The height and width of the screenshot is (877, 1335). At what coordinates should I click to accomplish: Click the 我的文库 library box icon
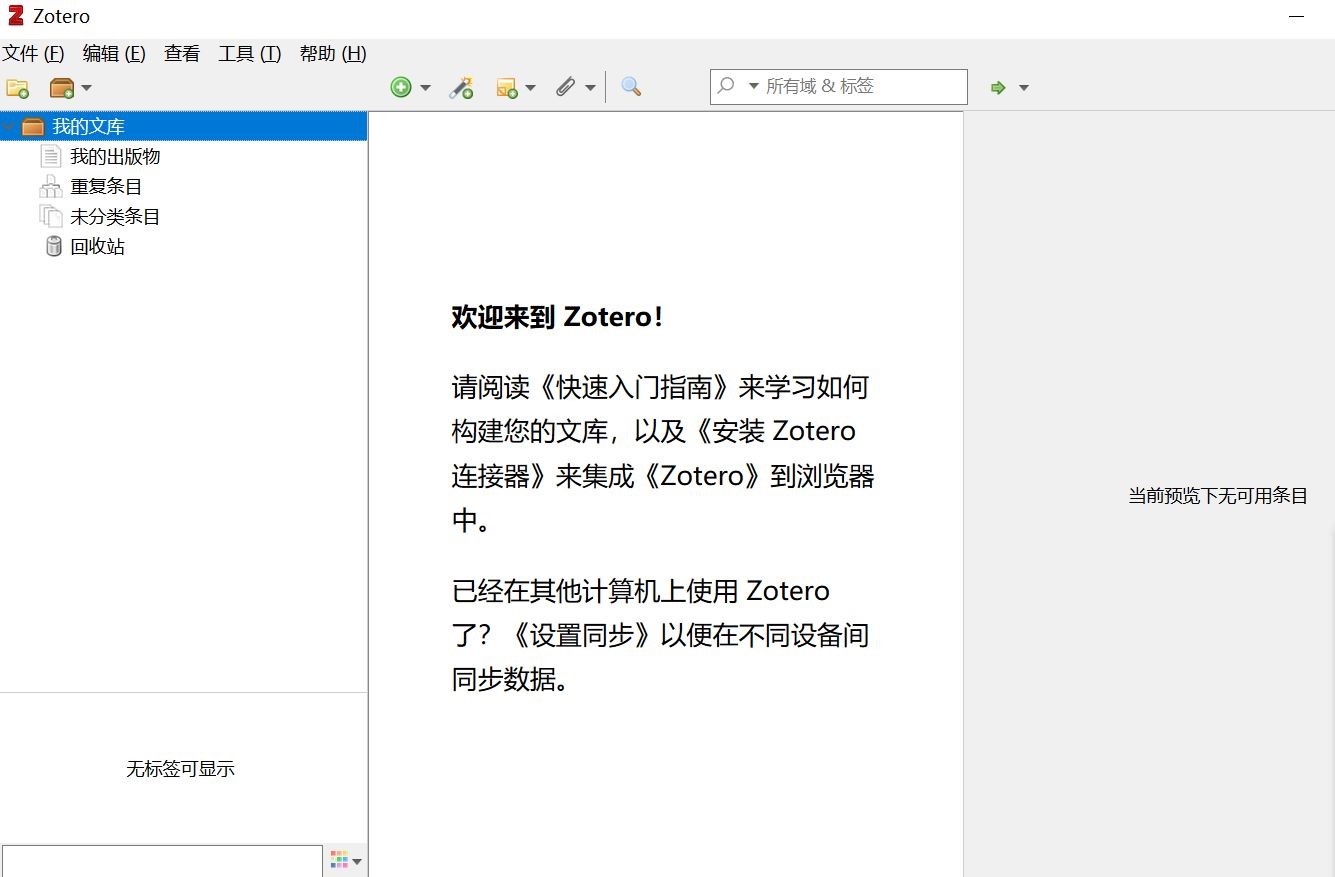[x=33, y=126]
